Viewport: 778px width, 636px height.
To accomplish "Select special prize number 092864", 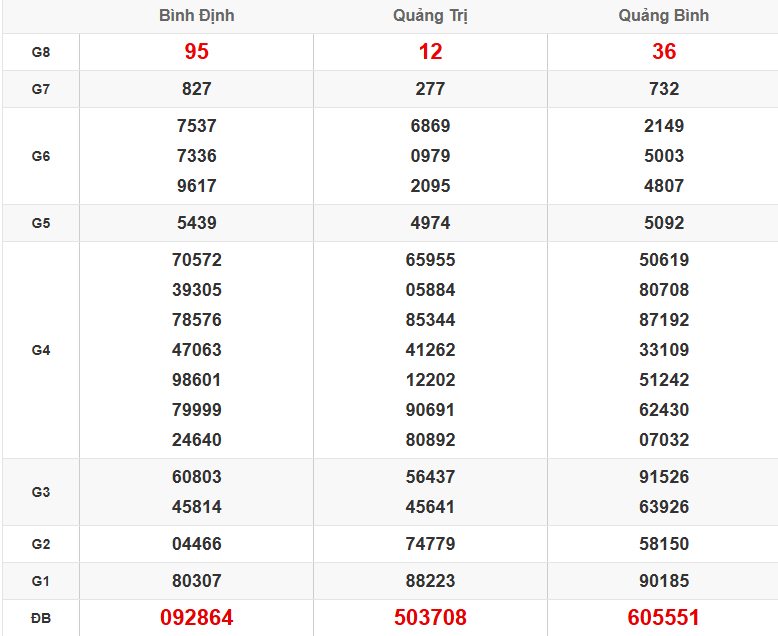I will [x=197, y=618].
